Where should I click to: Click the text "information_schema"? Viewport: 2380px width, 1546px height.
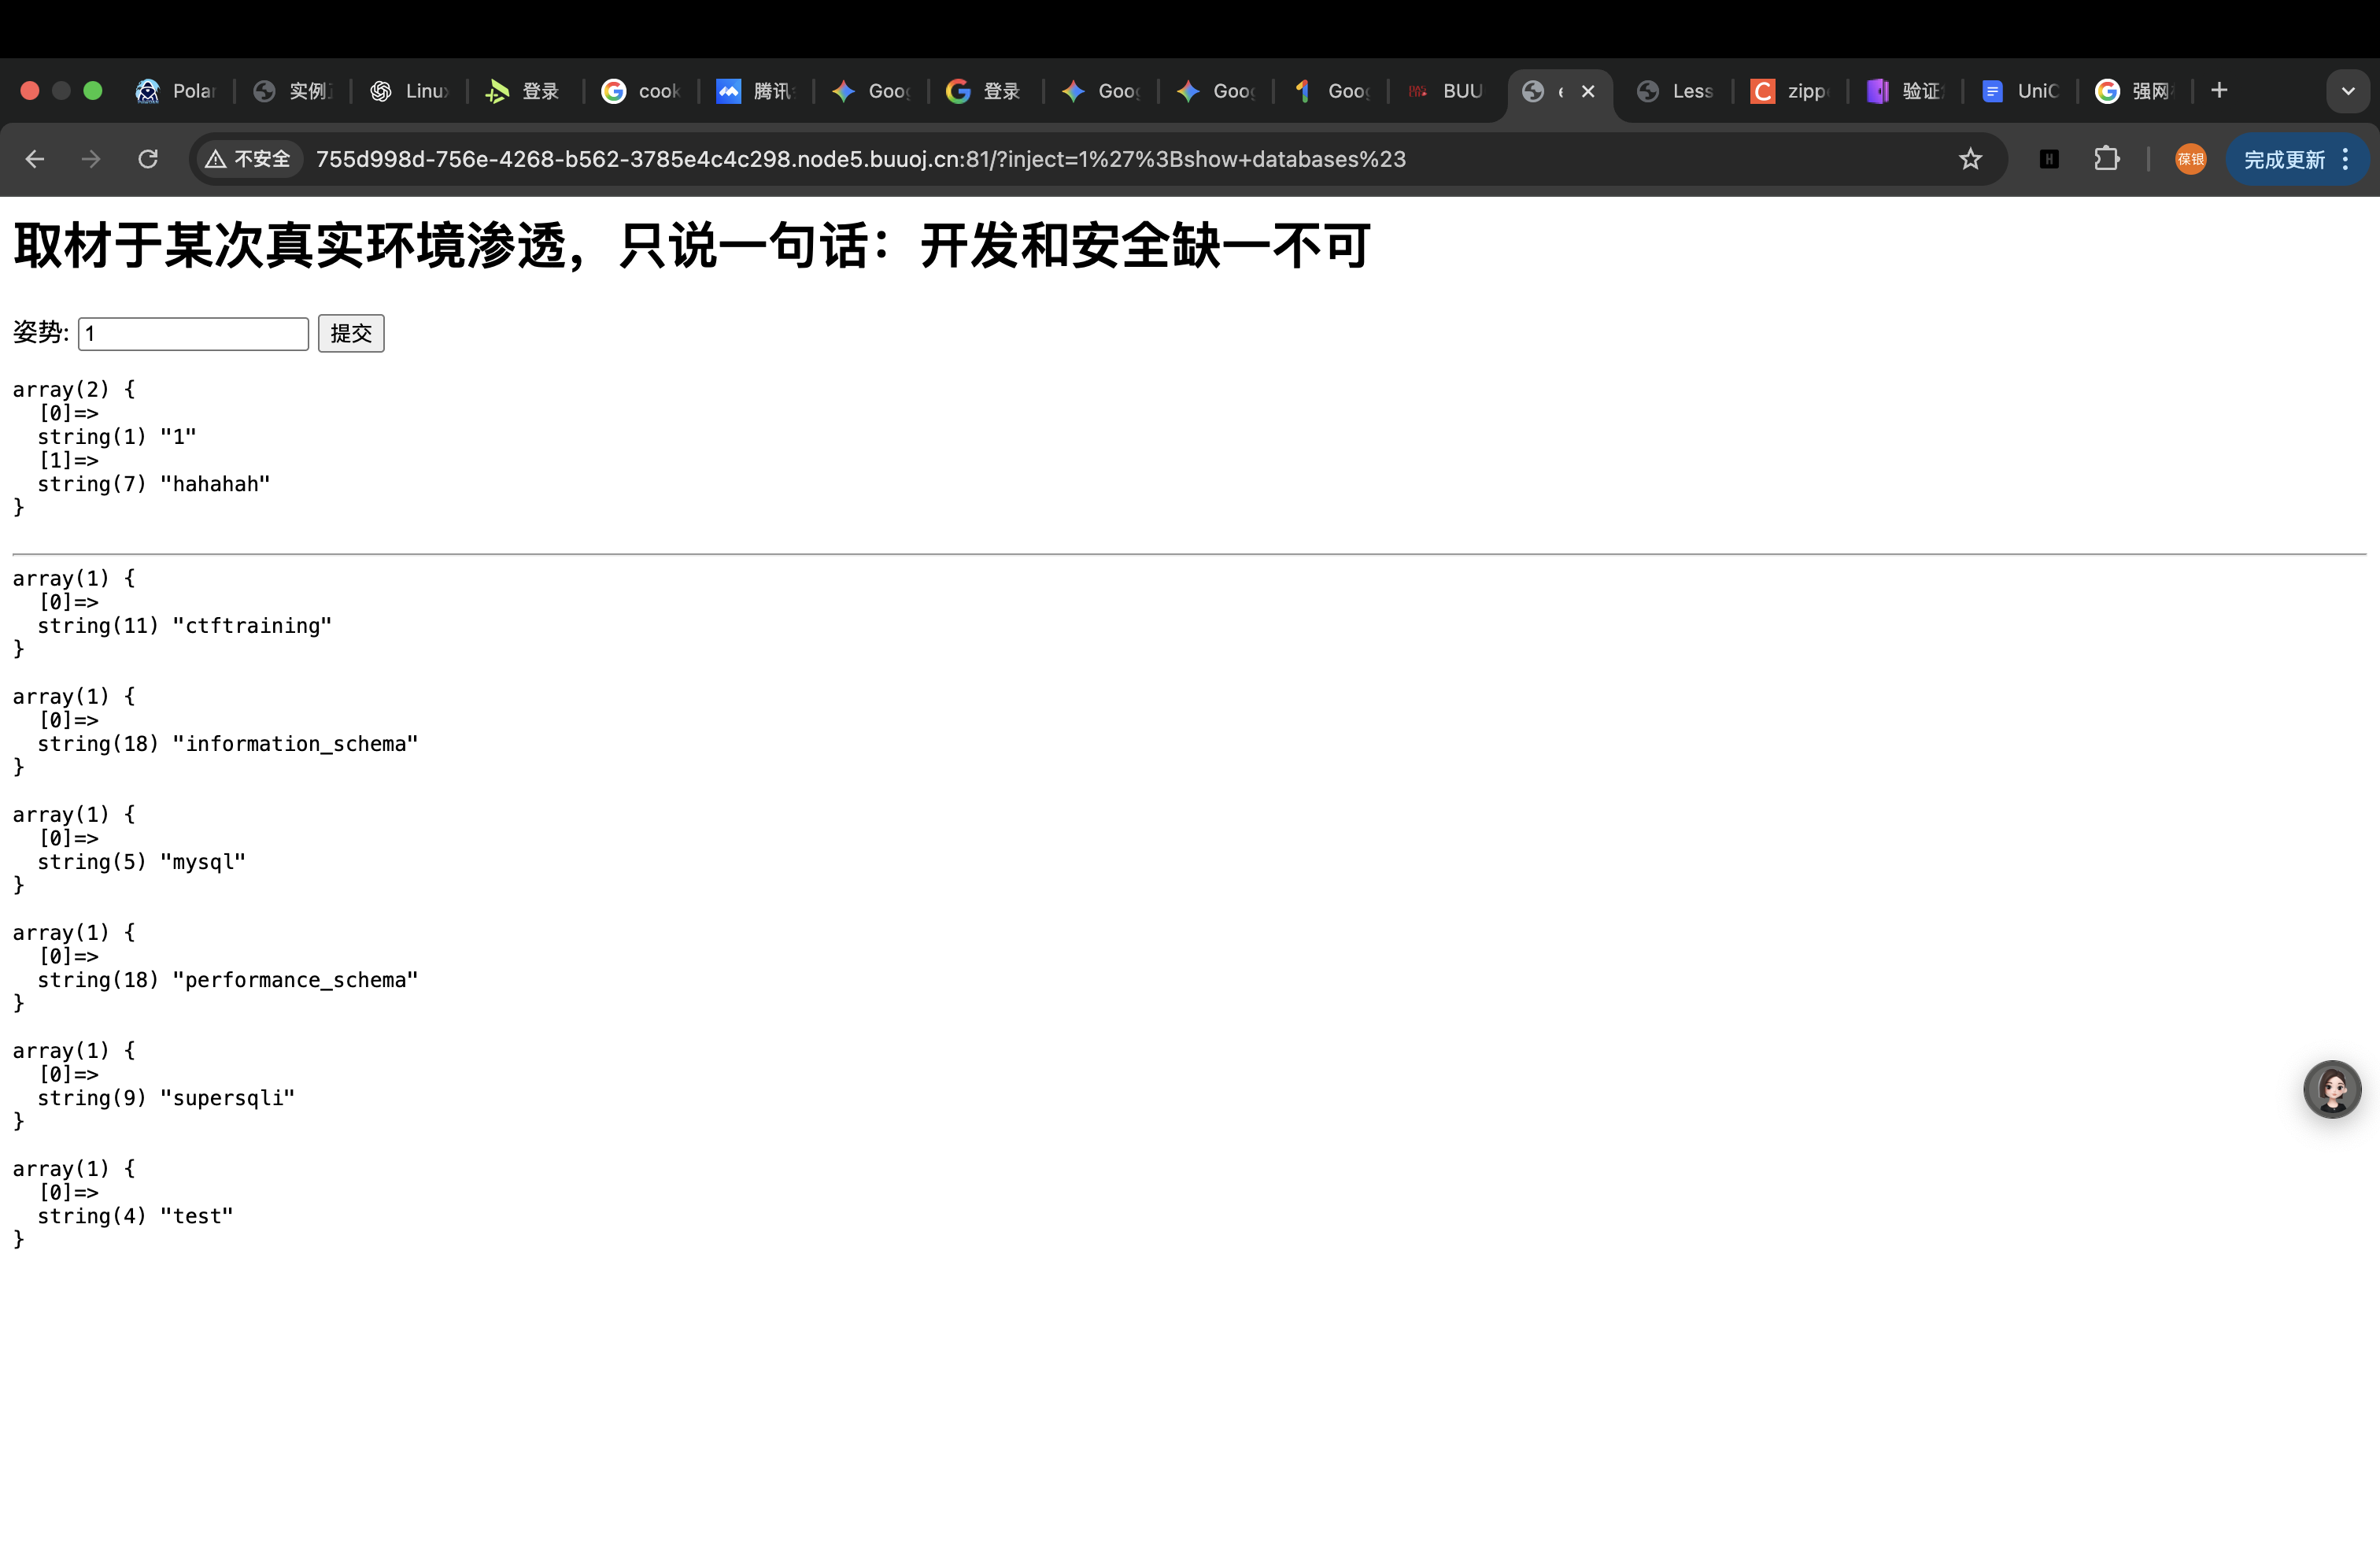(x=296, y=744)
